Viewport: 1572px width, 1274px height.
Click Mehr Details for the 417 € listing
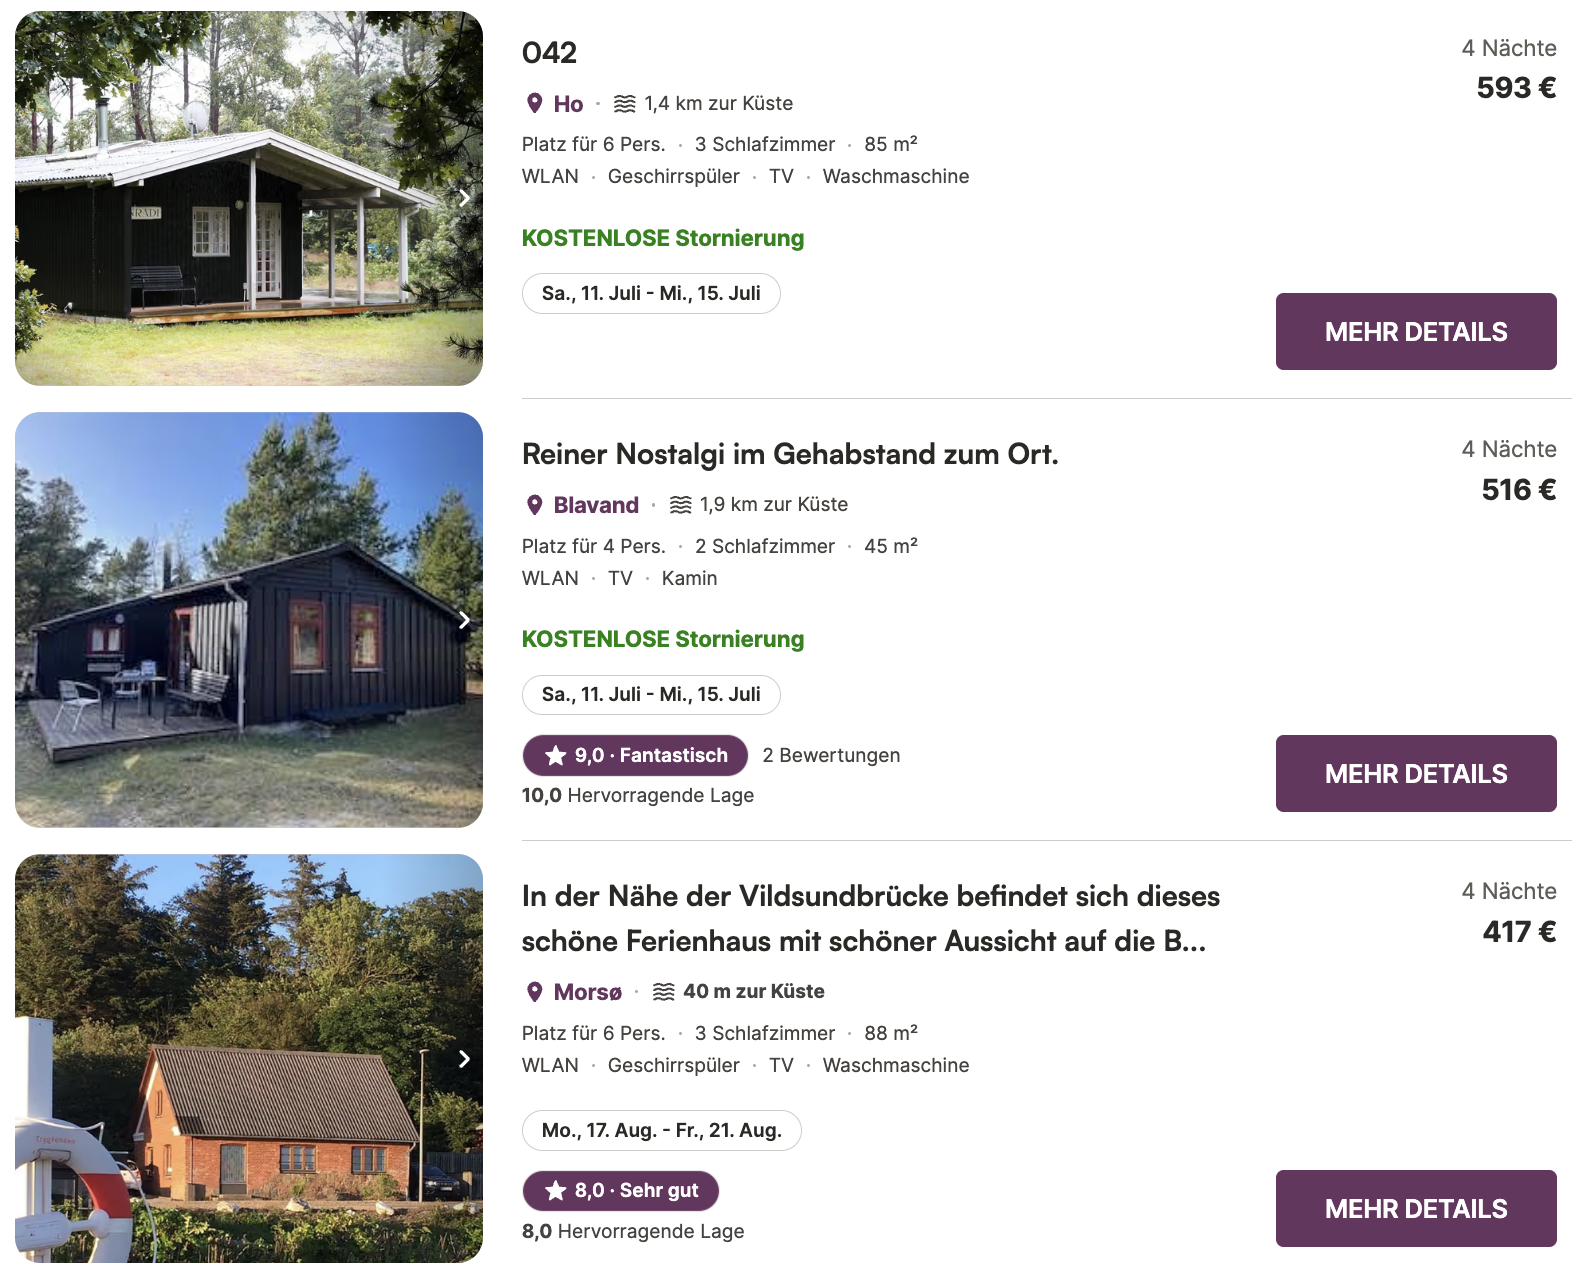[1415, 1209]
